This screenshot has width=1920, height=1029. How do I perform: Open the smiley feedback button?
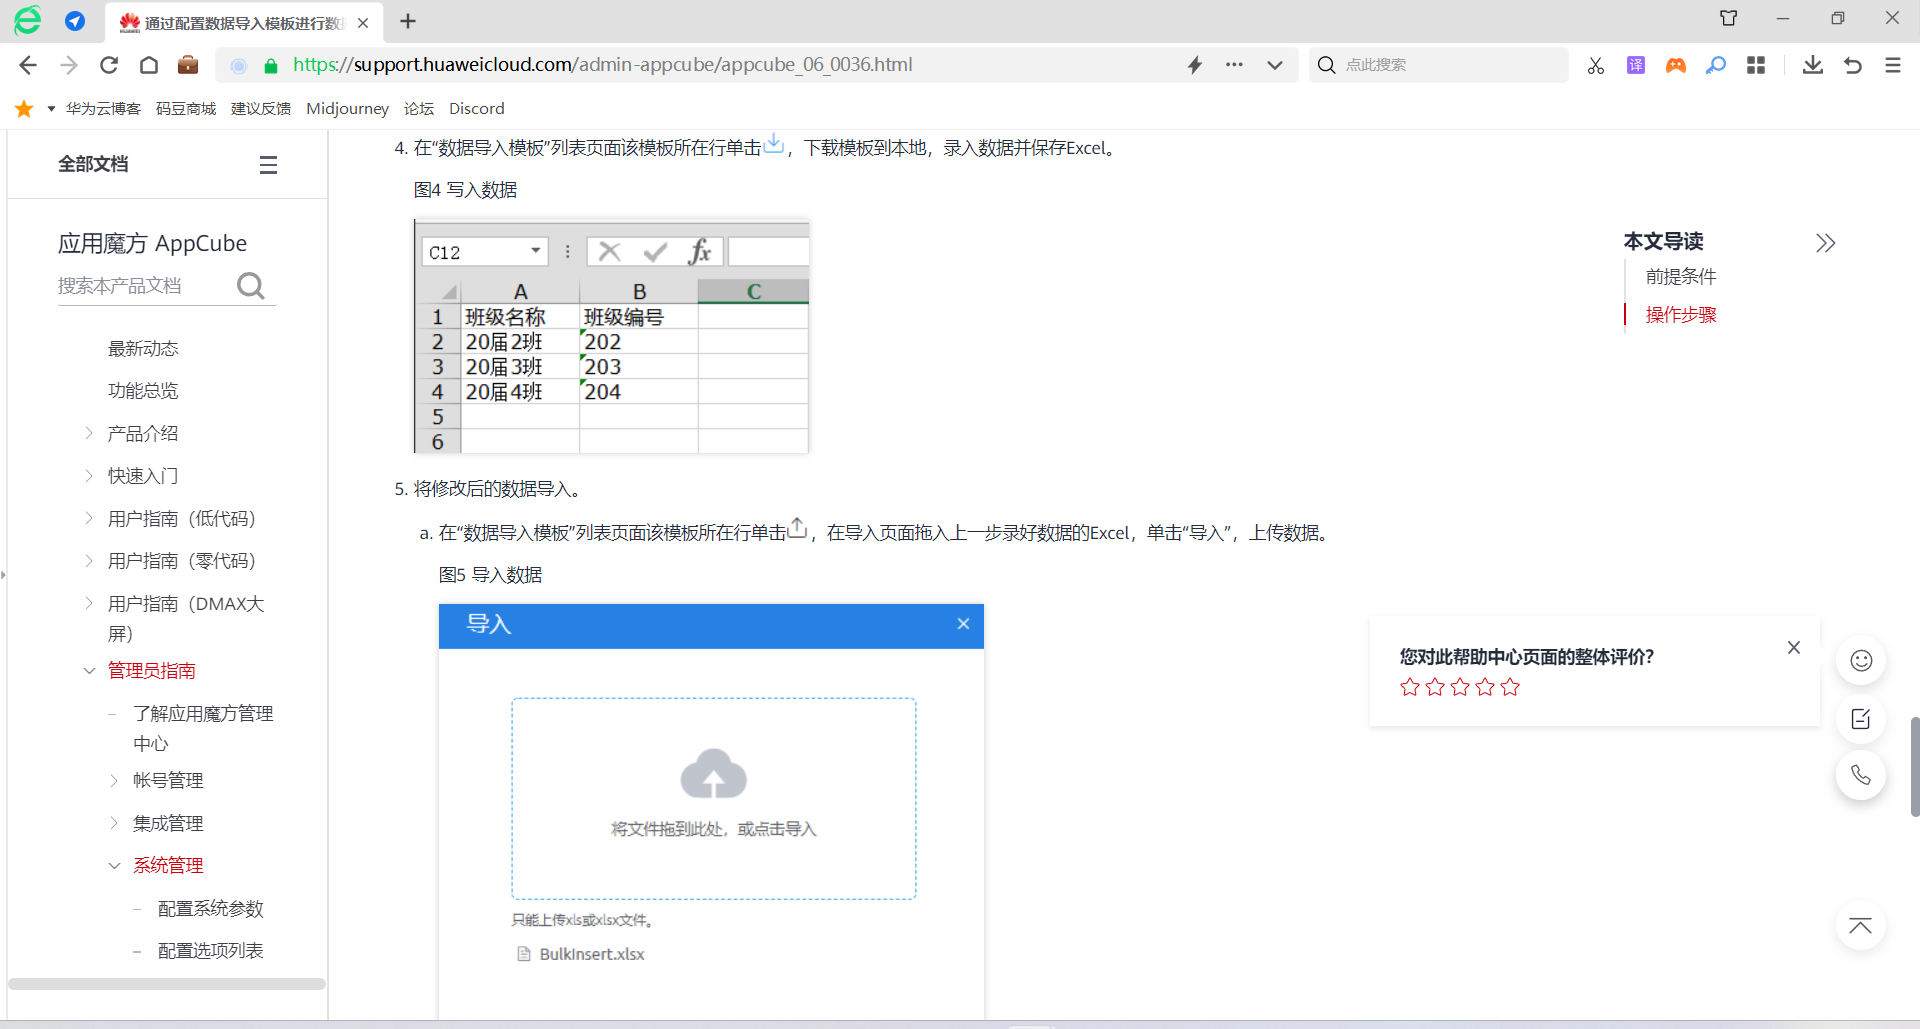pyautogui.click(x=1861, y=660)
